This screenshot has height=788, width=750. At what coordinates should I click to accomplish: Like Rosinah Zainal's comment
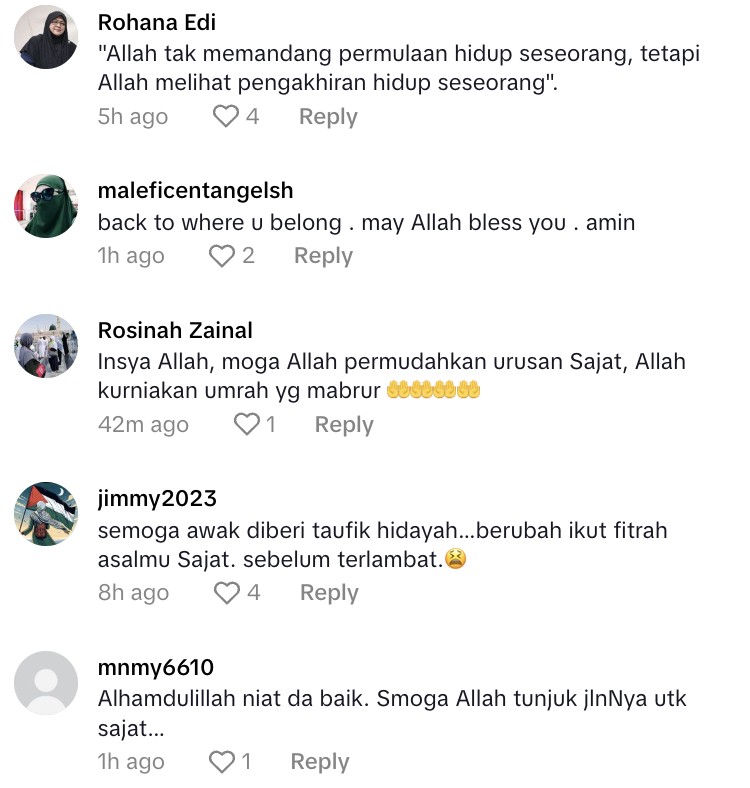click(x=247, y=424)
